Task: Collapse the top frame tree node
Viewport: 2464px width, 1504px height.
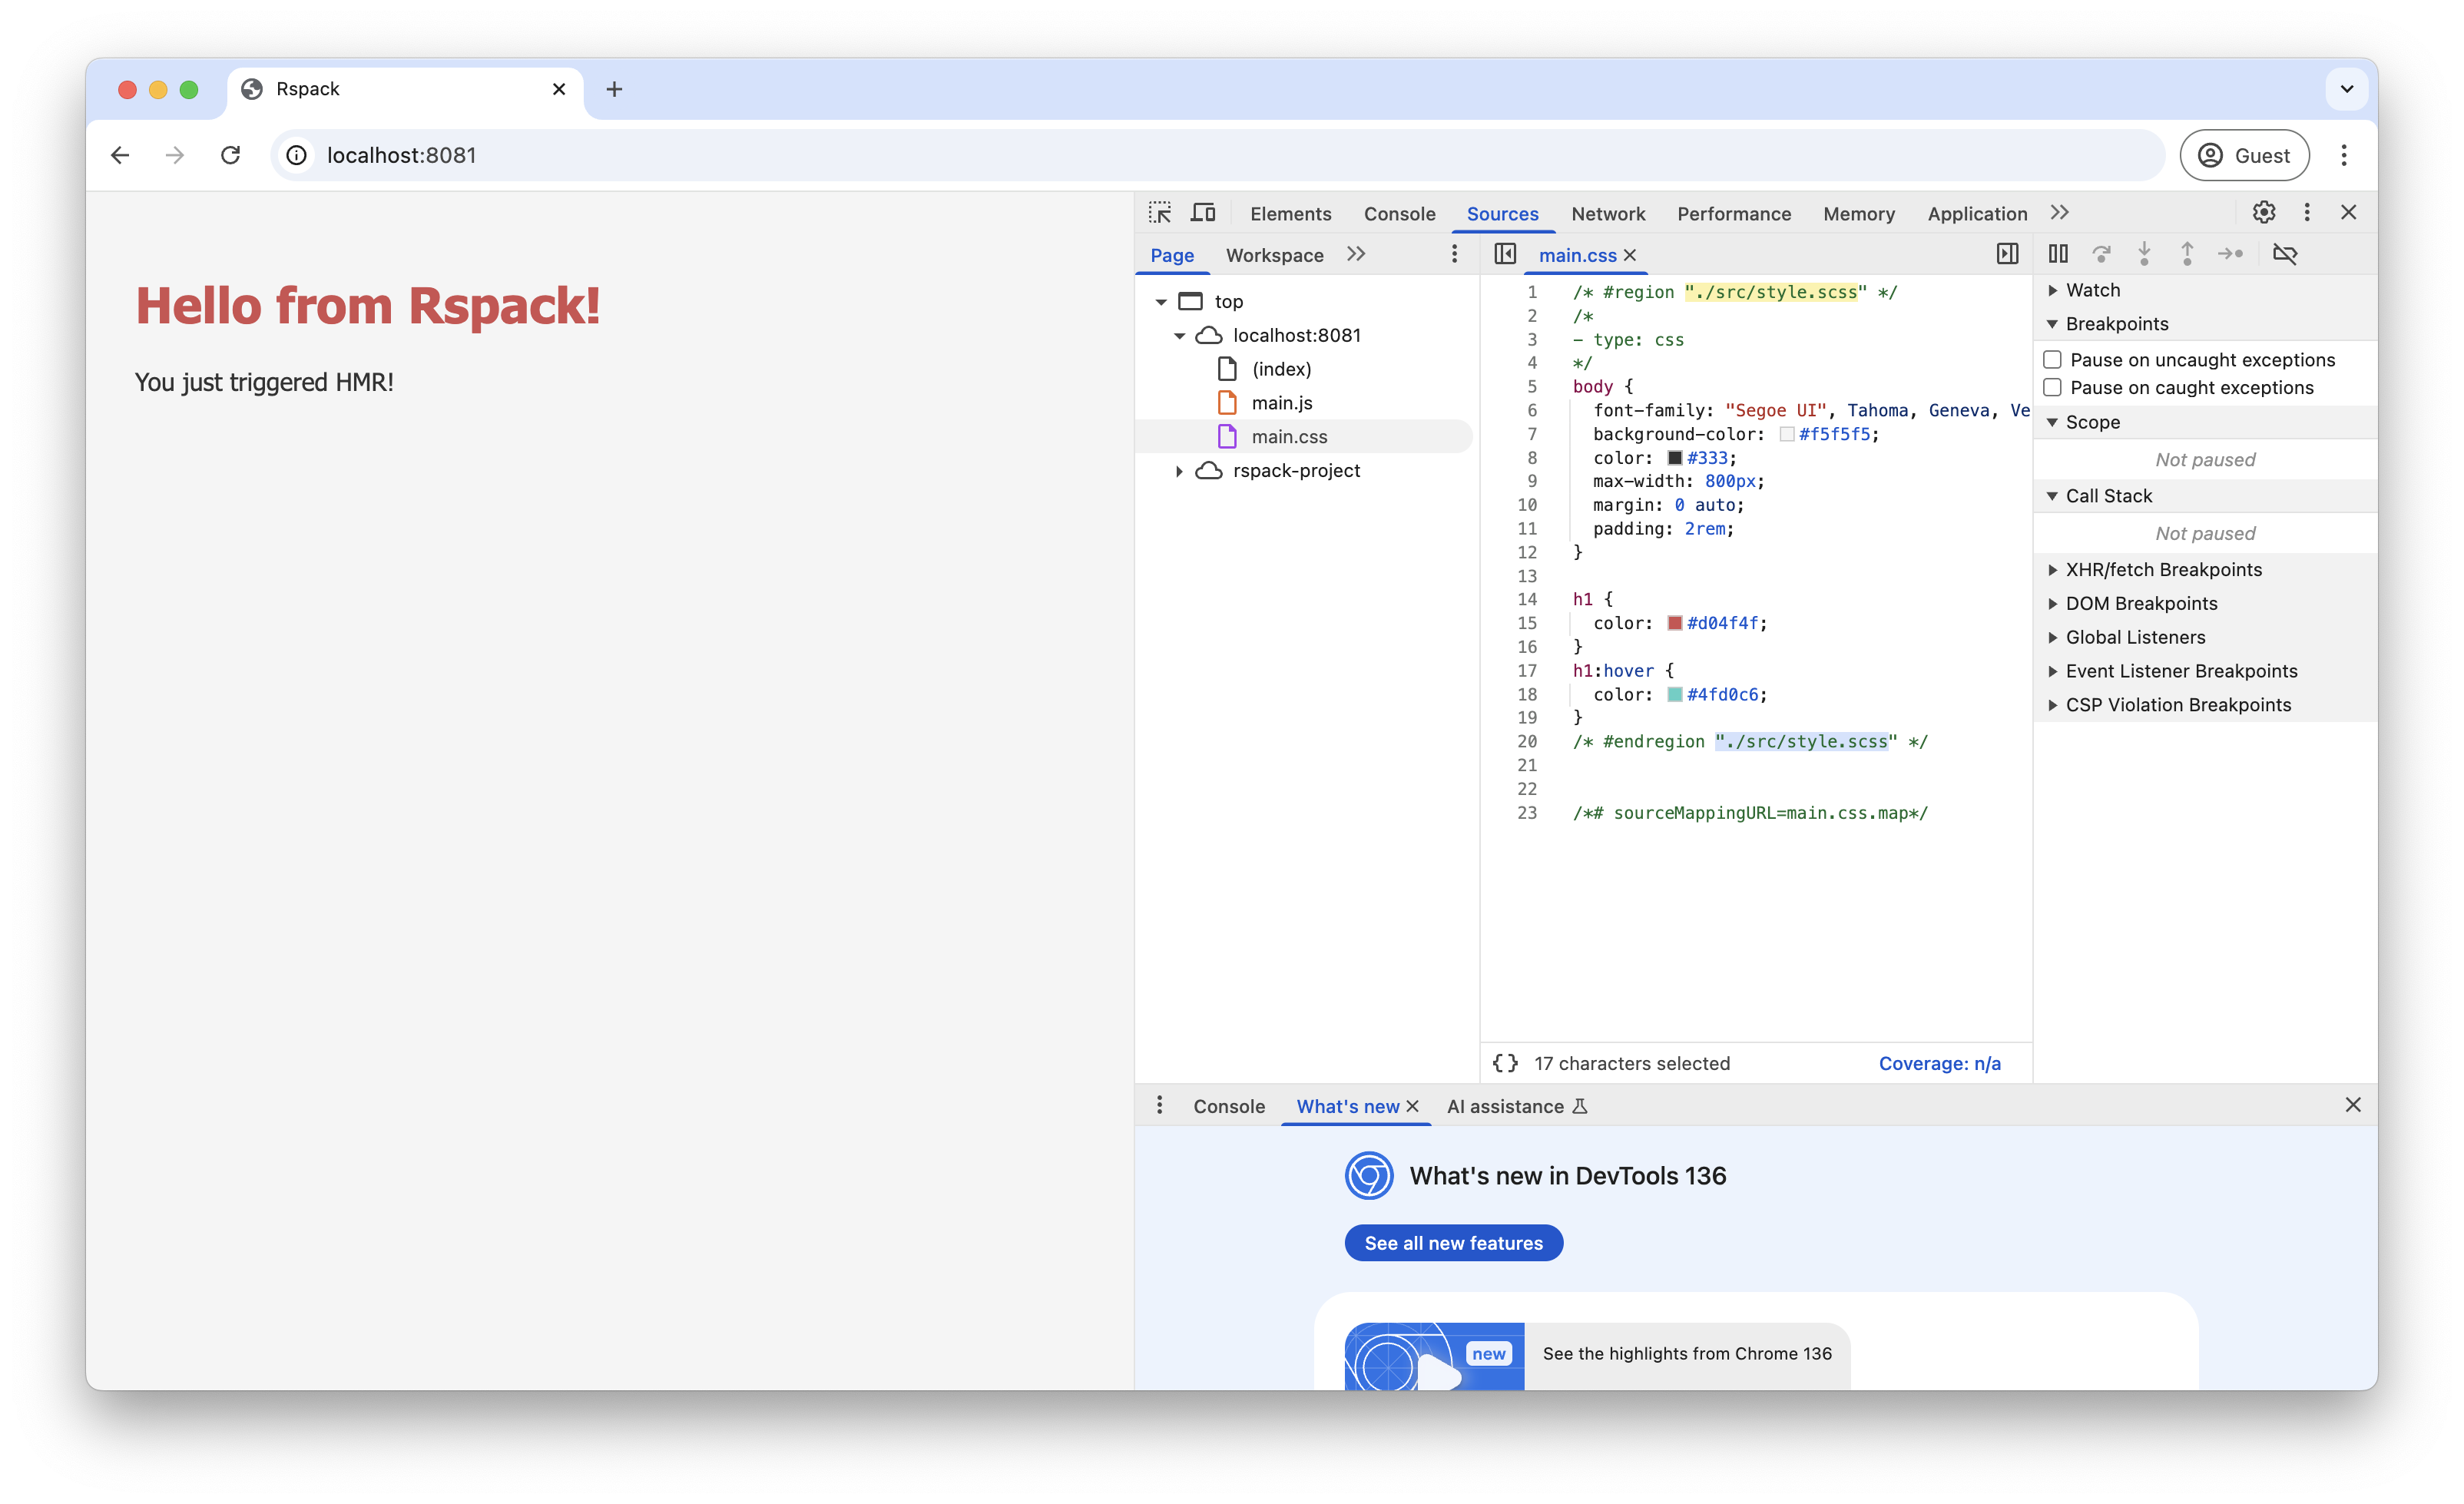Action: point(1161,302)
